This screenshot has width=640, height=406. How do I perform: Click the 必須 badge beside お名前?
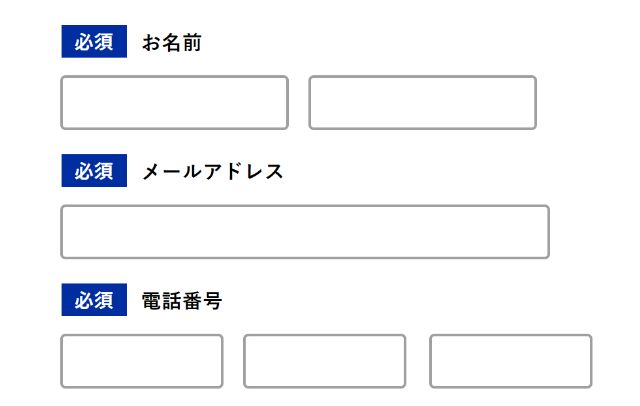pyautogui.click(x=94, y=41)
